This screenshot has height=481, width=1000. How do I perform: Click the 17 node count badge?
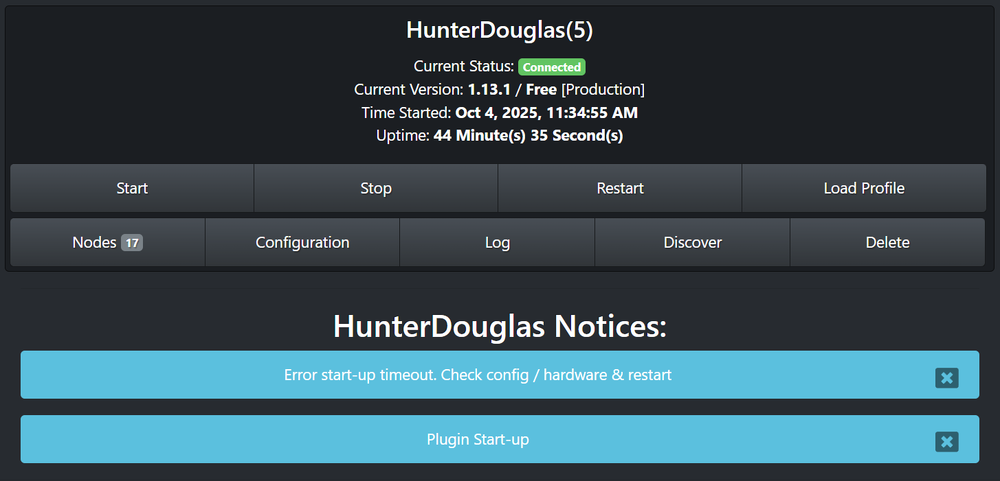click(x=132, y=242)
